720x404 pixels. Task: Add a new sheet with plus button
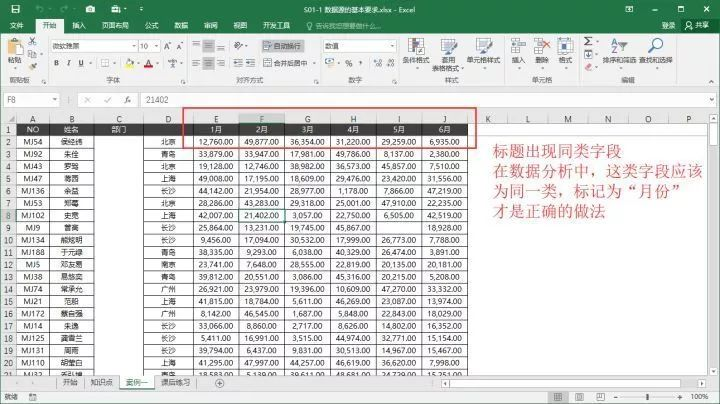pyautogui.click(x=219, y=383)
